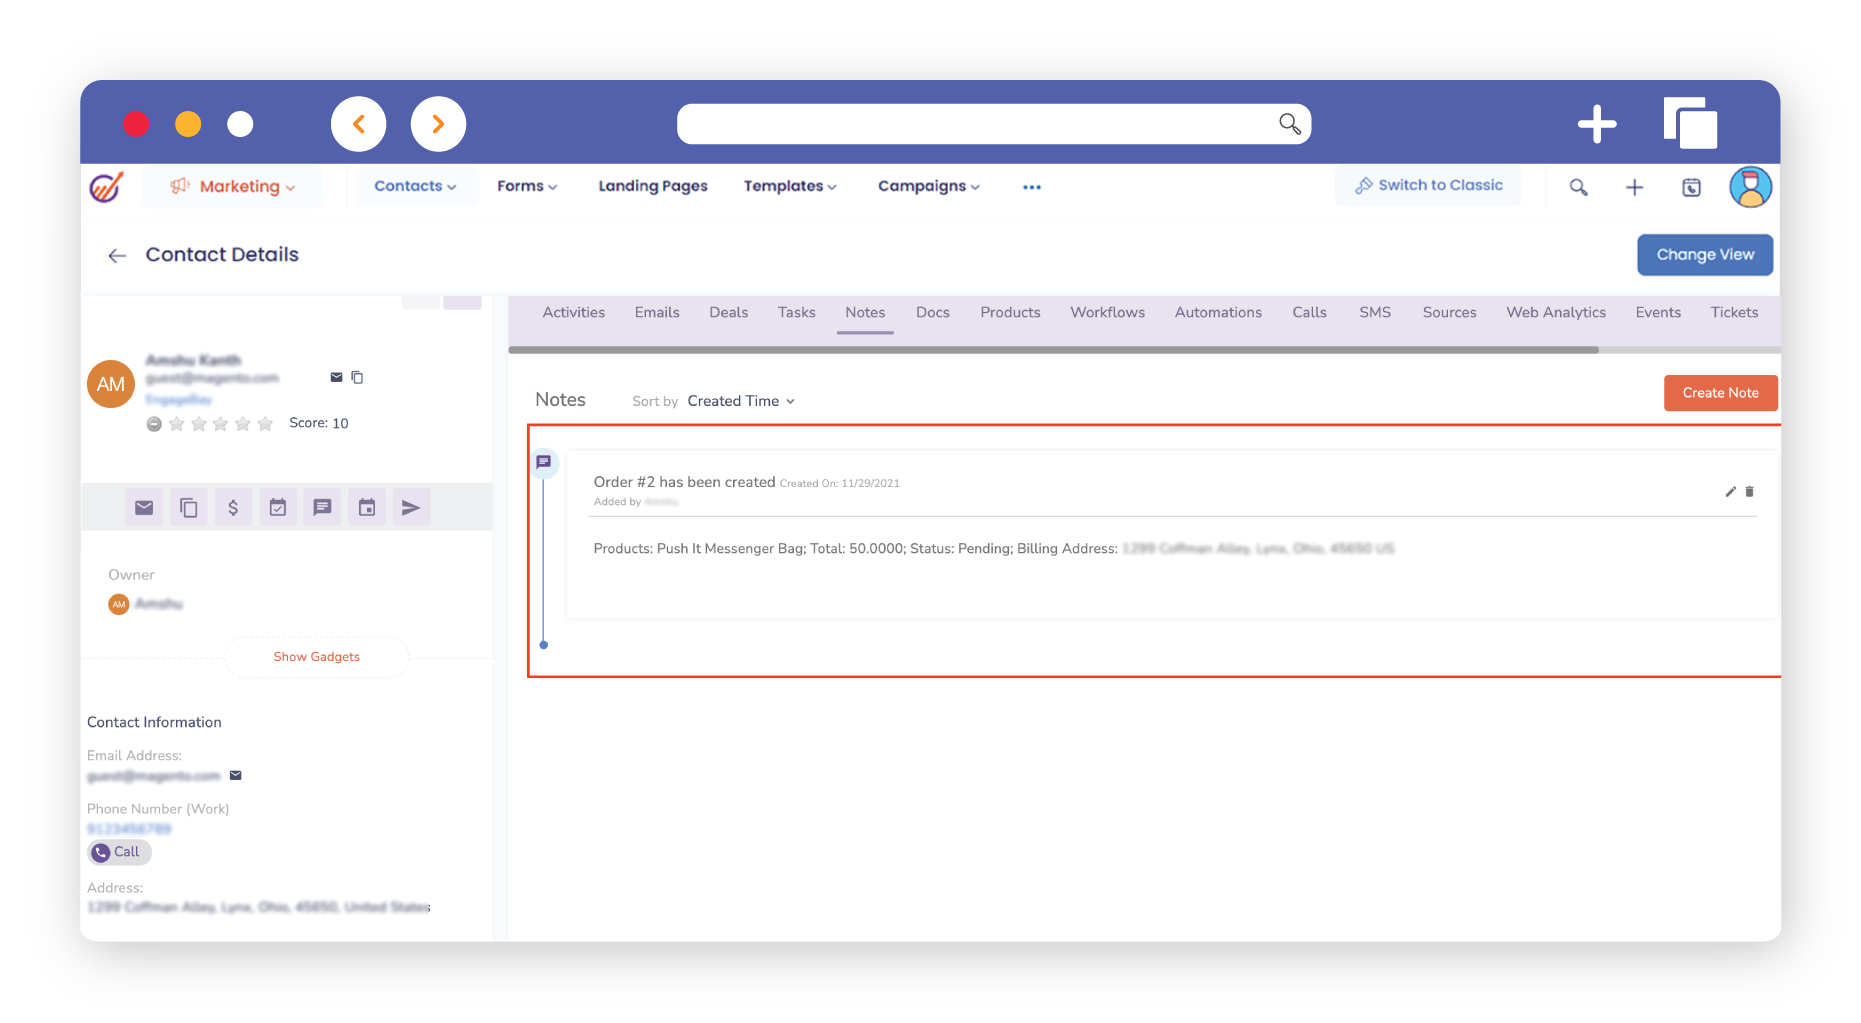Delete the Order #2 note using trash icon

pos(1749,492)
